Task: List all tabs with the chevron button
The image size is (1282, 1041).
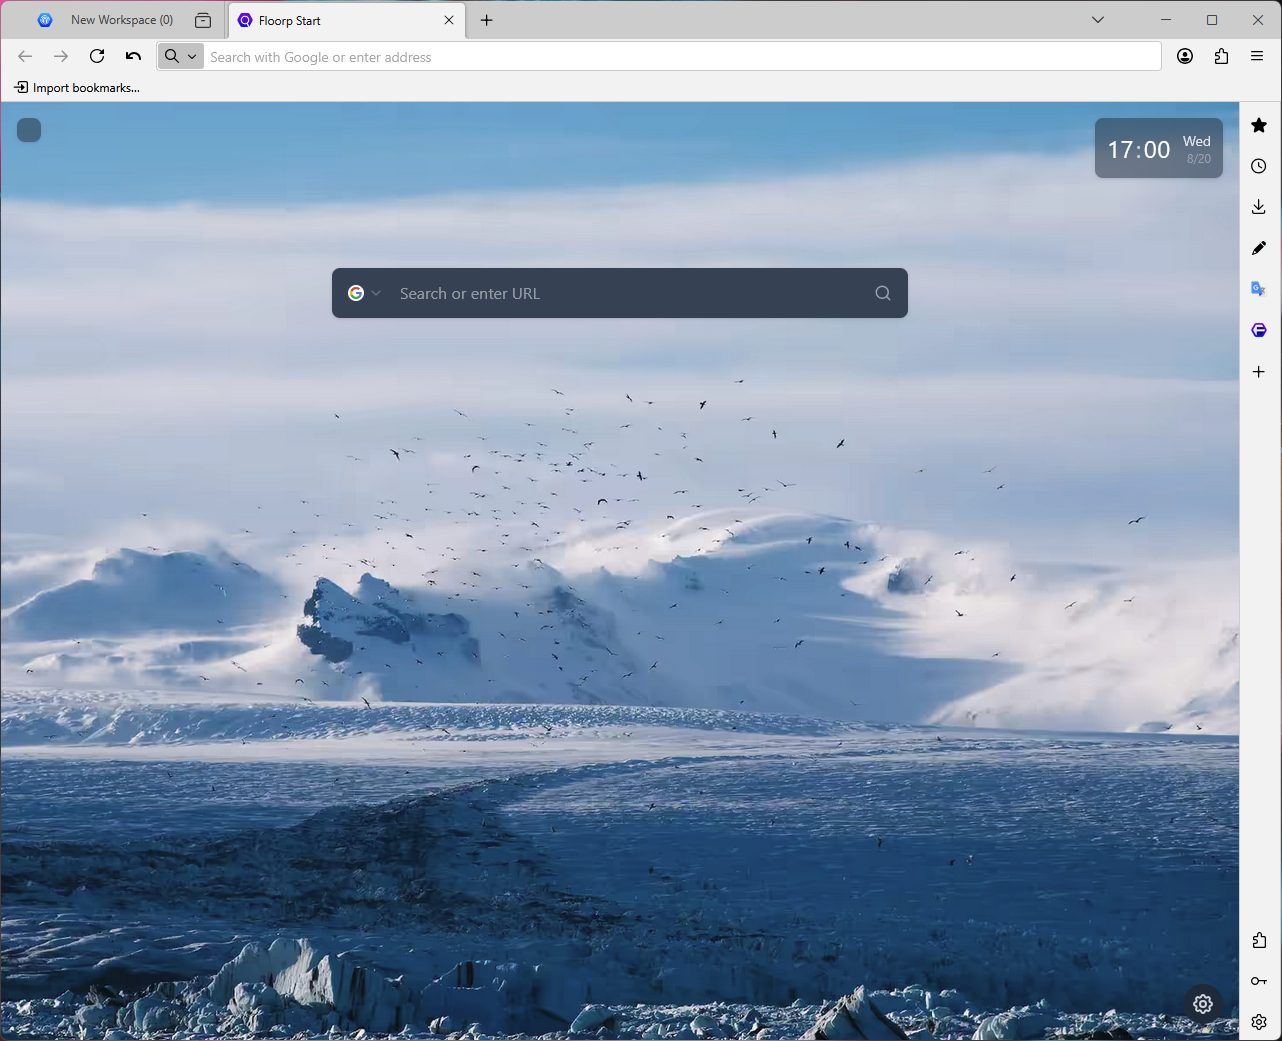Action: coord(1098,20)
